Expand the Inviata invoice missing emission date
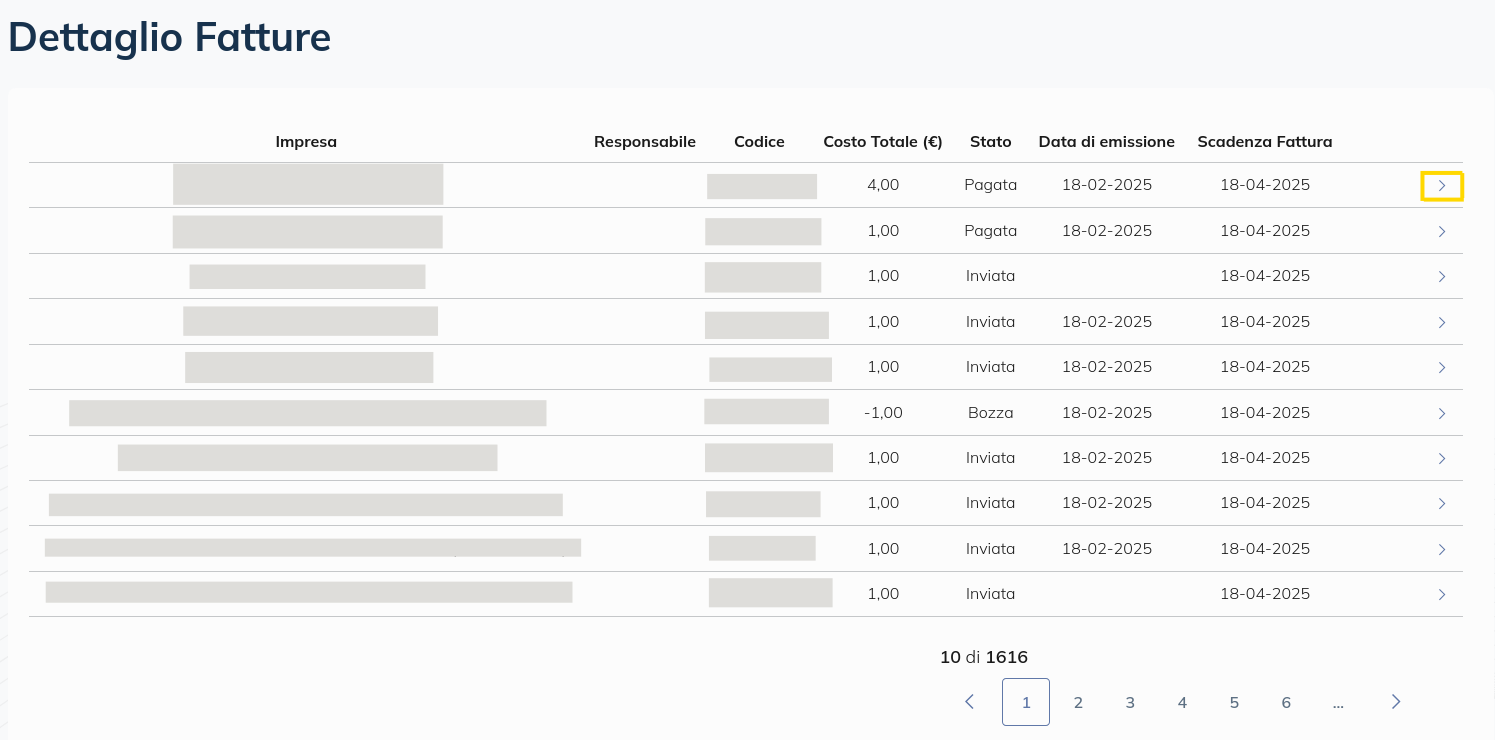The height and width of the screenshot is (740, 1495). click(x=1442, y=277)
